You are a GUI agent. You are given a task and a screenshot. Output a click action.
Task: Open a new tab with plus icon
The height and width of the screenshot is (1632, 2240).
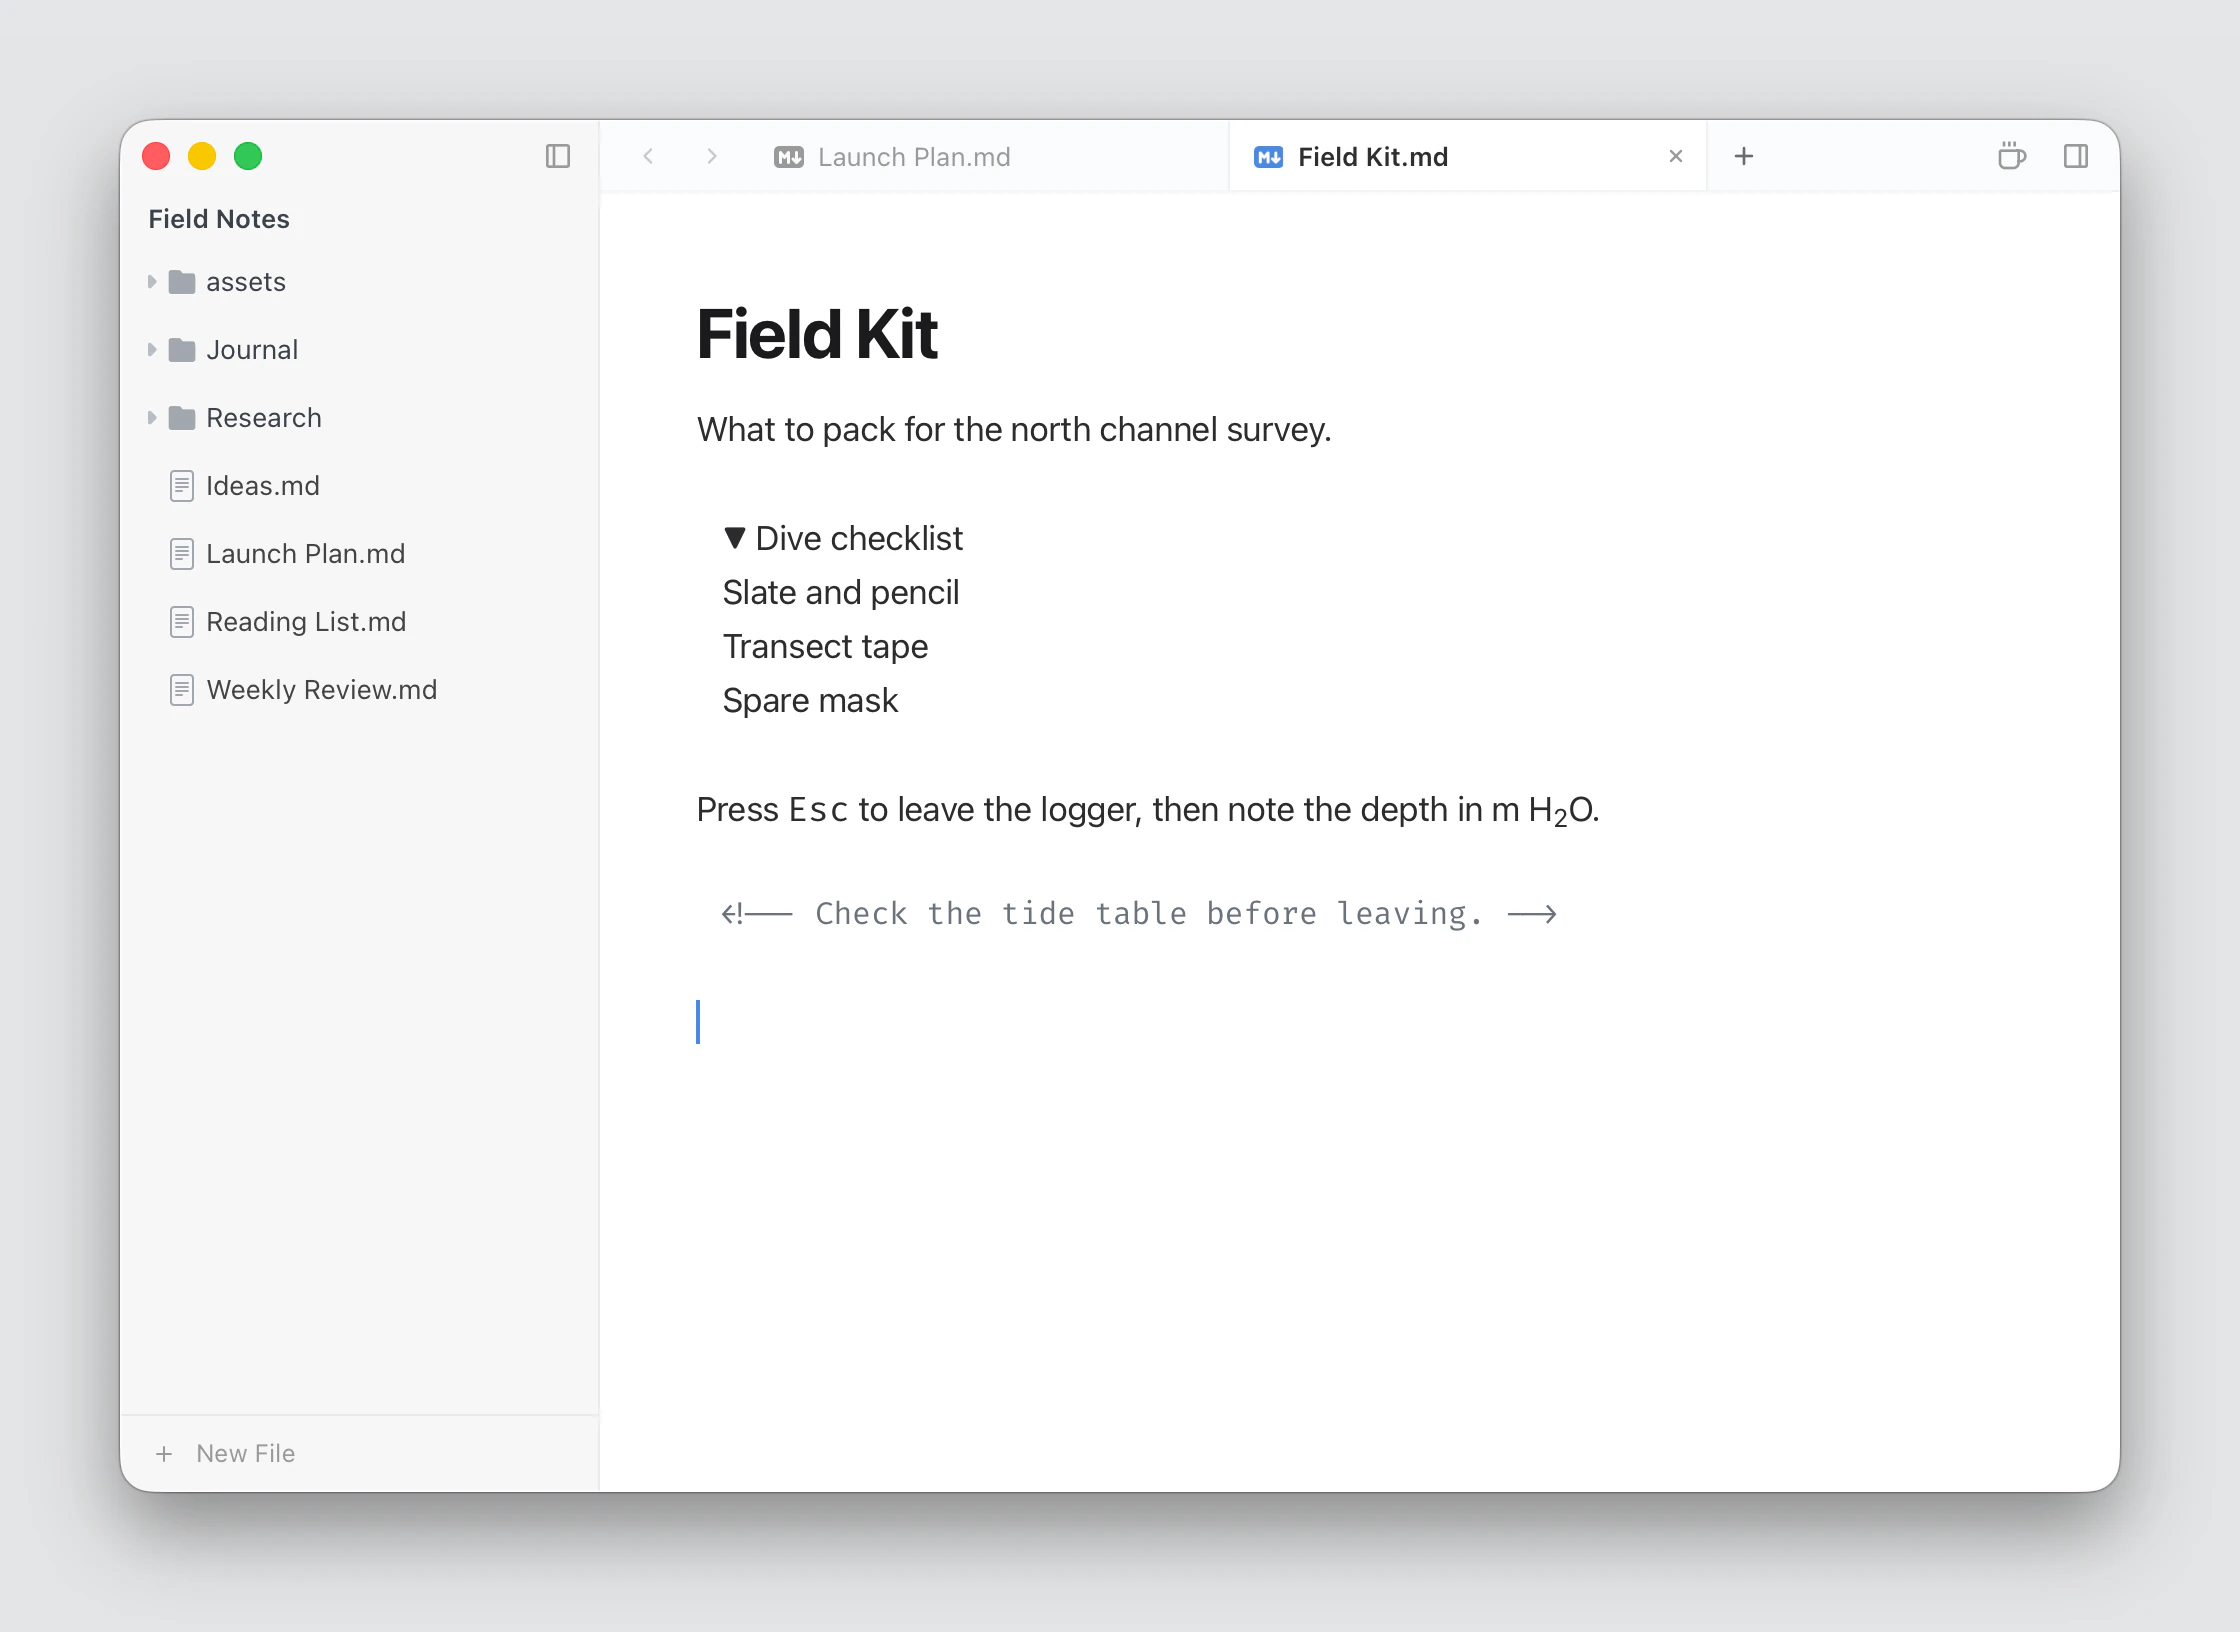[x=1744, y=156]
